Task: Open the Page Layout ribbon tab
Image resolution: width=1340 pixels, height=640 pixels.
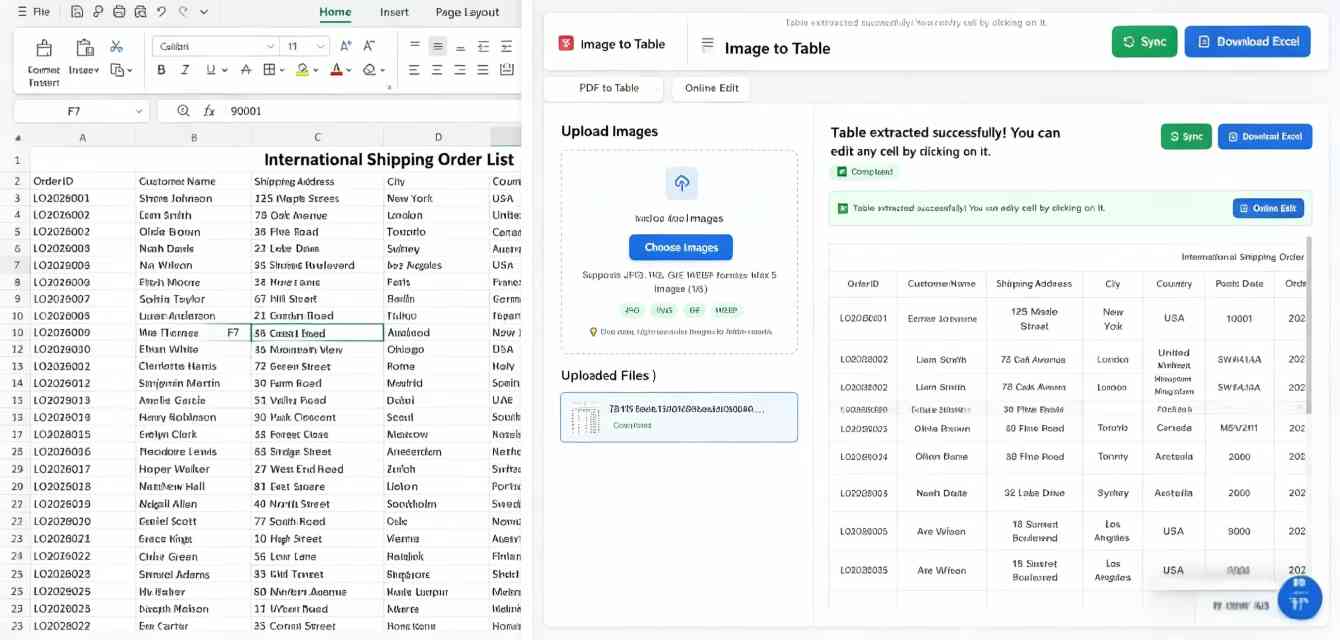Action: point(467,12)
